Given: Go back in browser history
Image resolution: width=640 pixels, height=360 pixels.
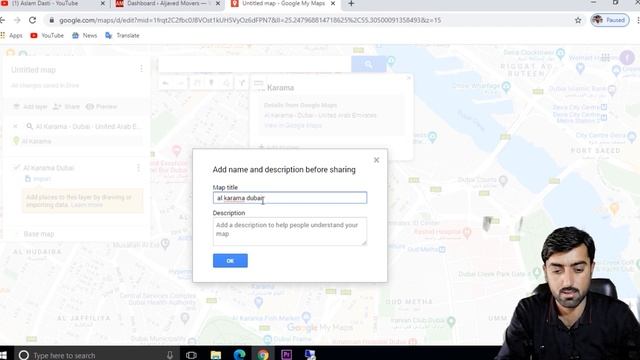Looking at the screenshot, I should pyautogui.click(x=3, y=20).
